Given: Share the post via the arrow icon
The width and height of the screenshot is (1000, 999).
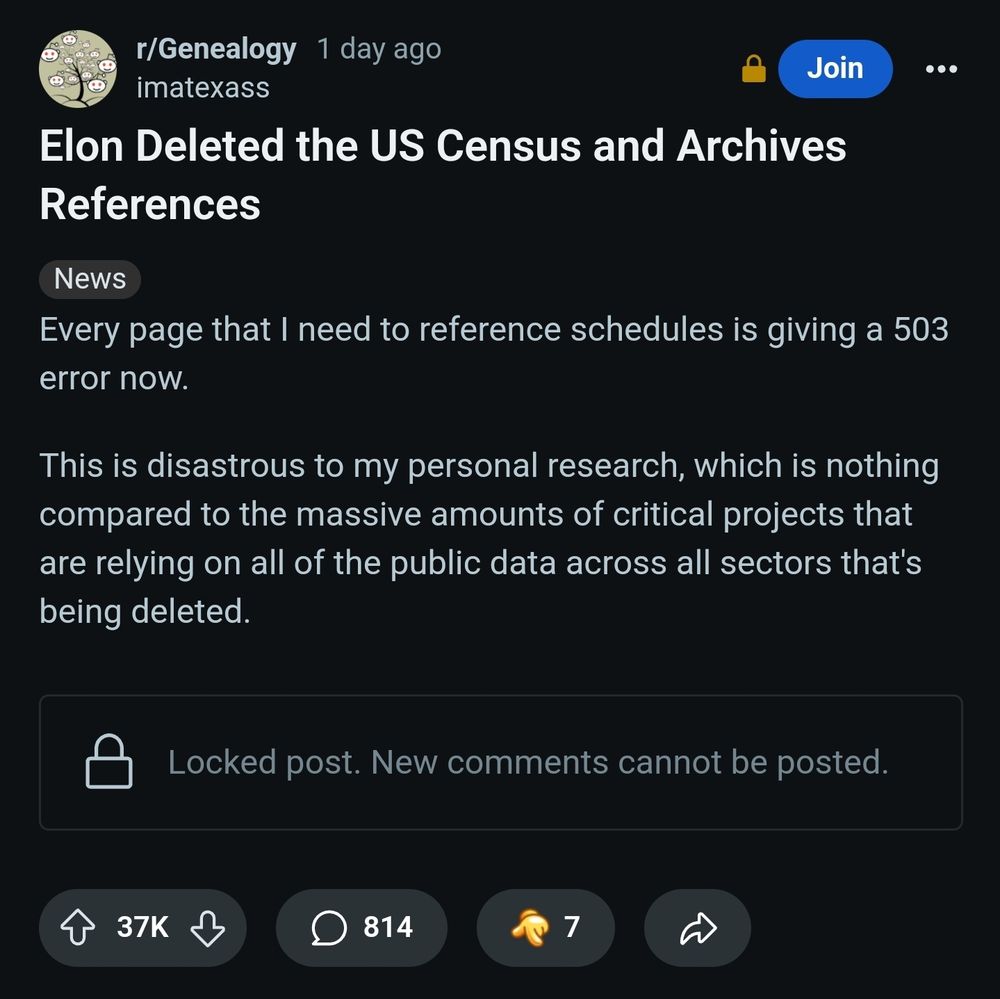Looking at the screenshot, I should click(697, 928).
